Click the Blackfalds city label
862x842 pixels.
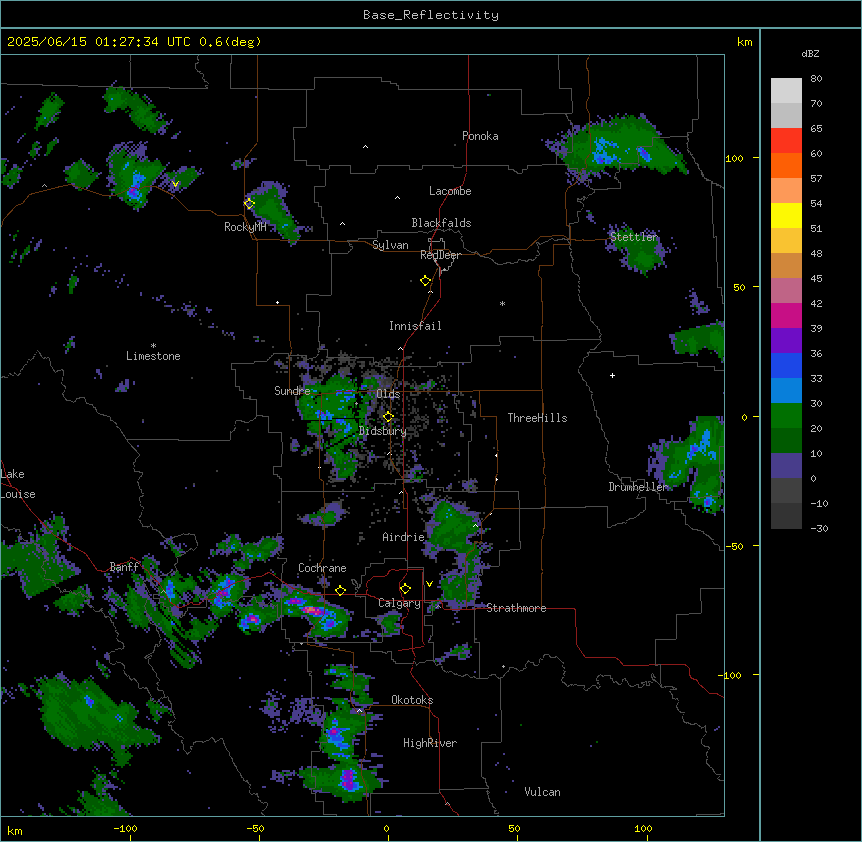click(441, 223)
